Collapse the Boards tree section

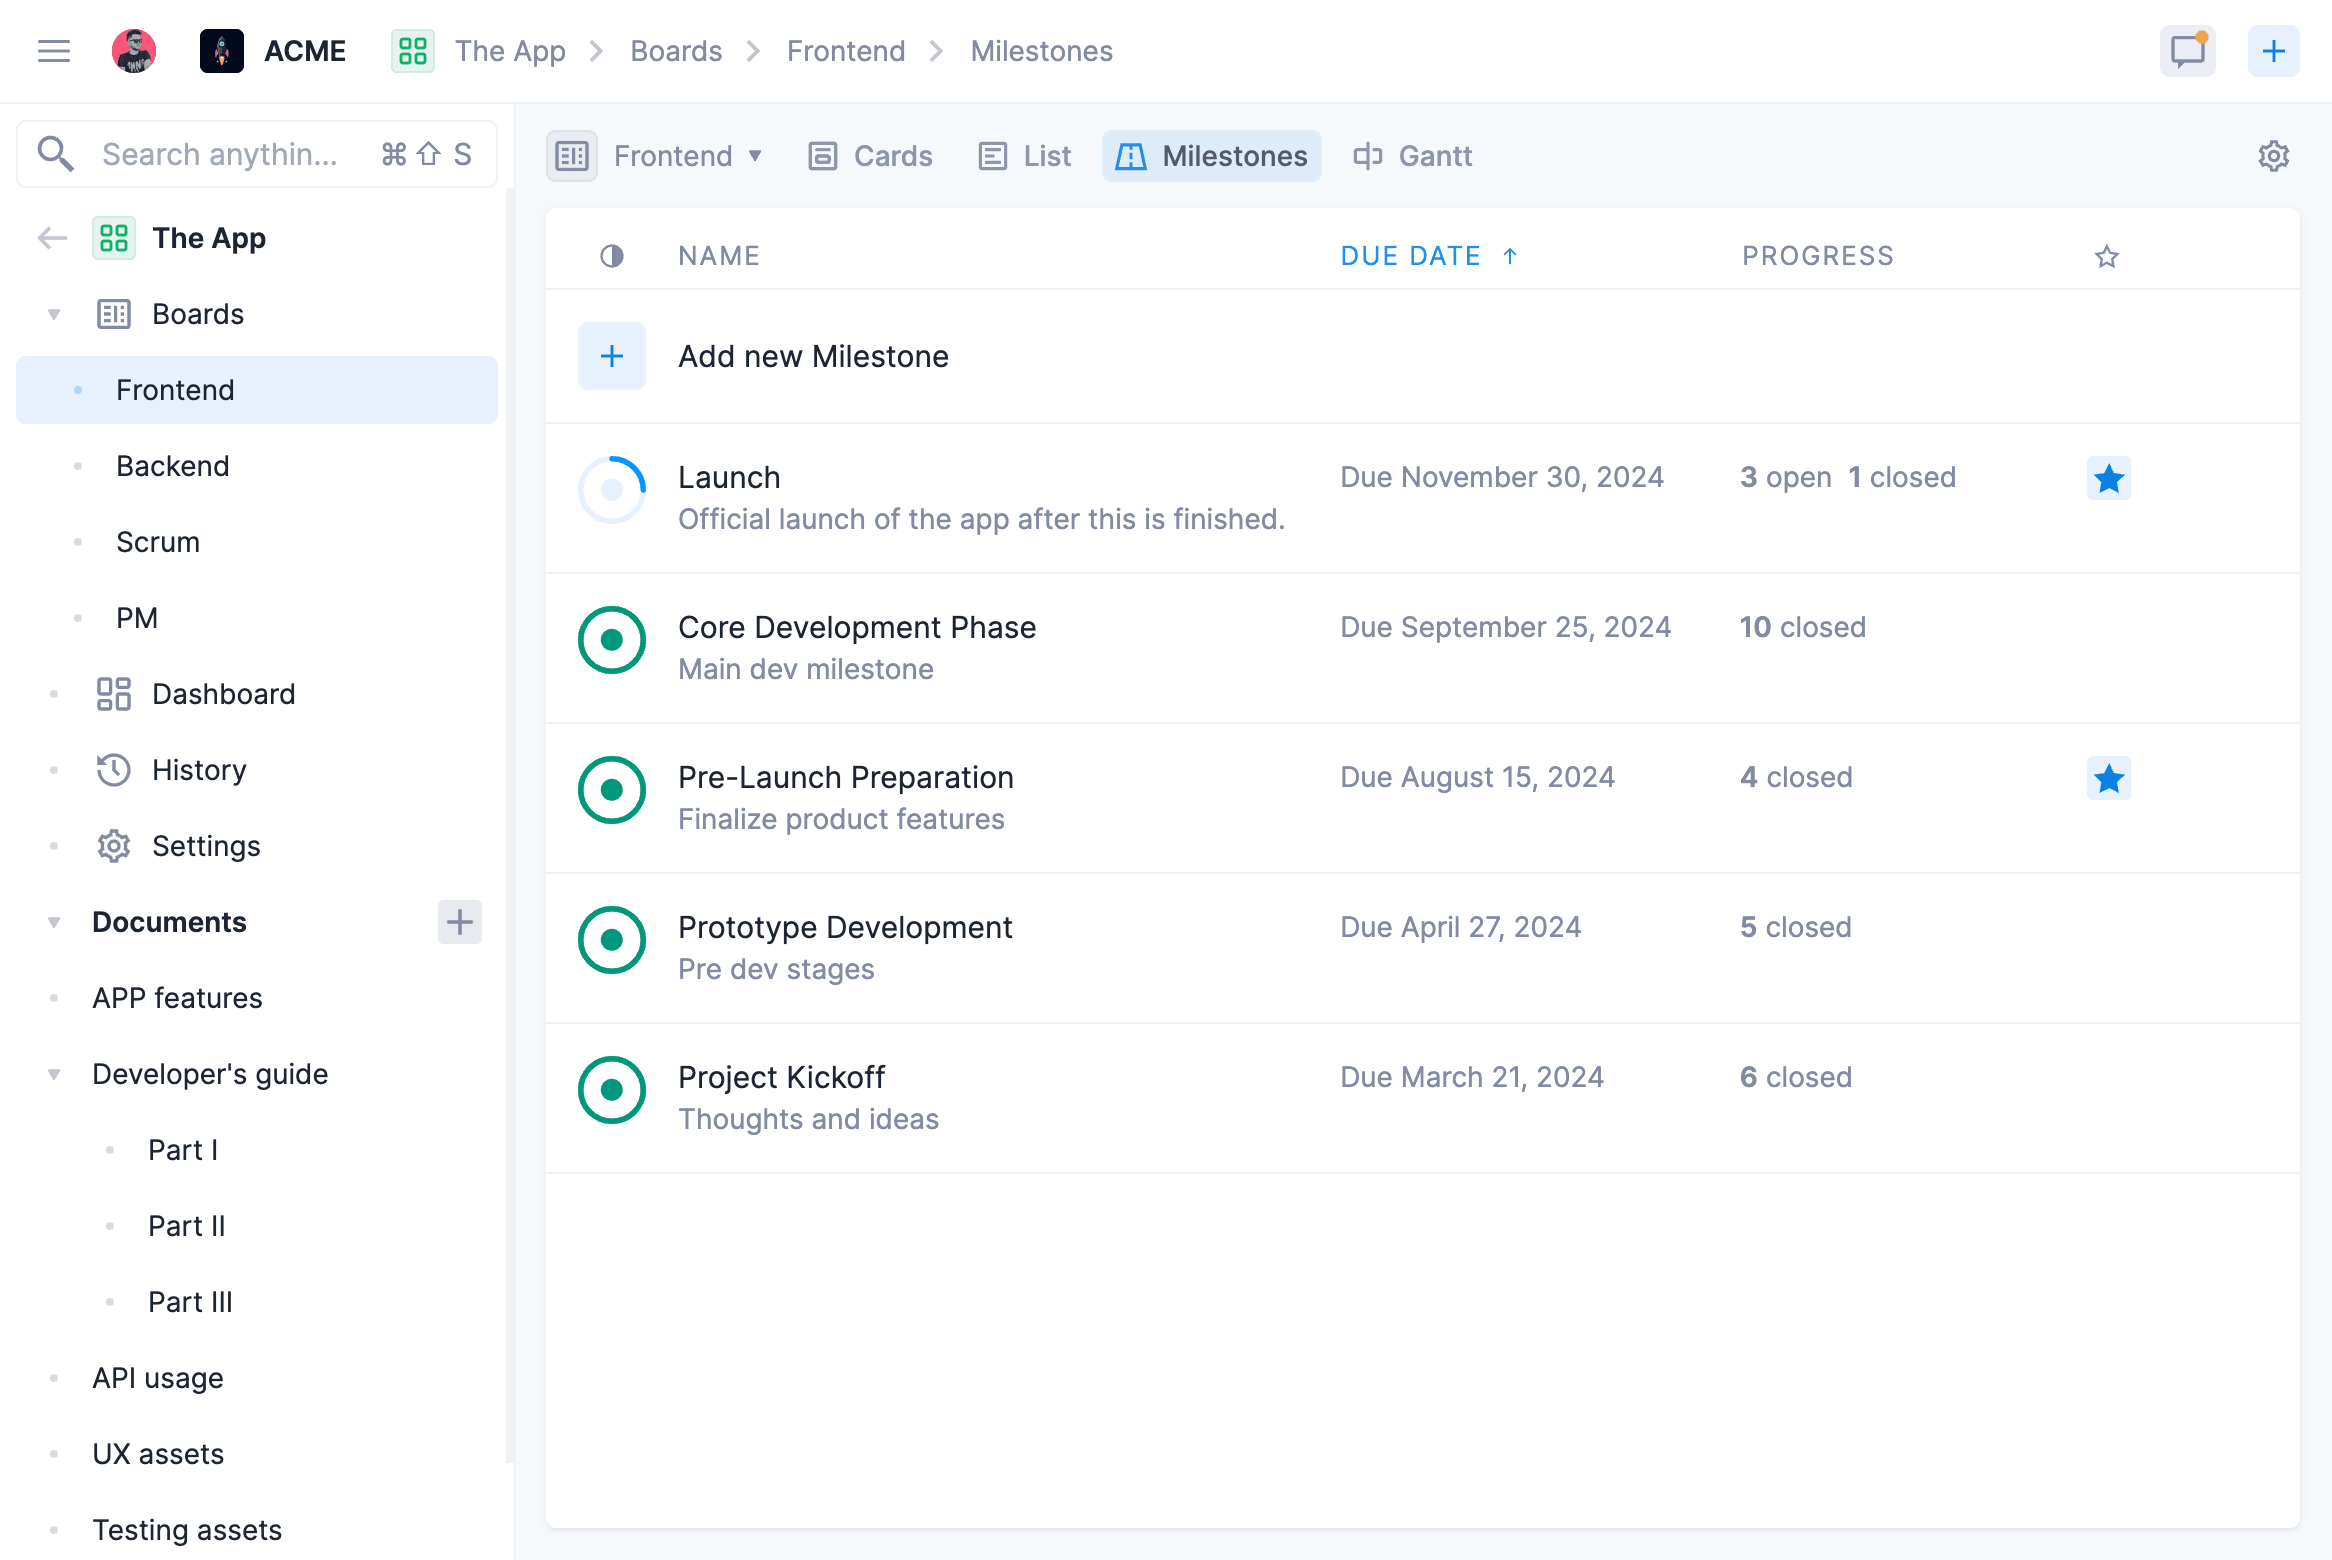[x=54, y=314]
